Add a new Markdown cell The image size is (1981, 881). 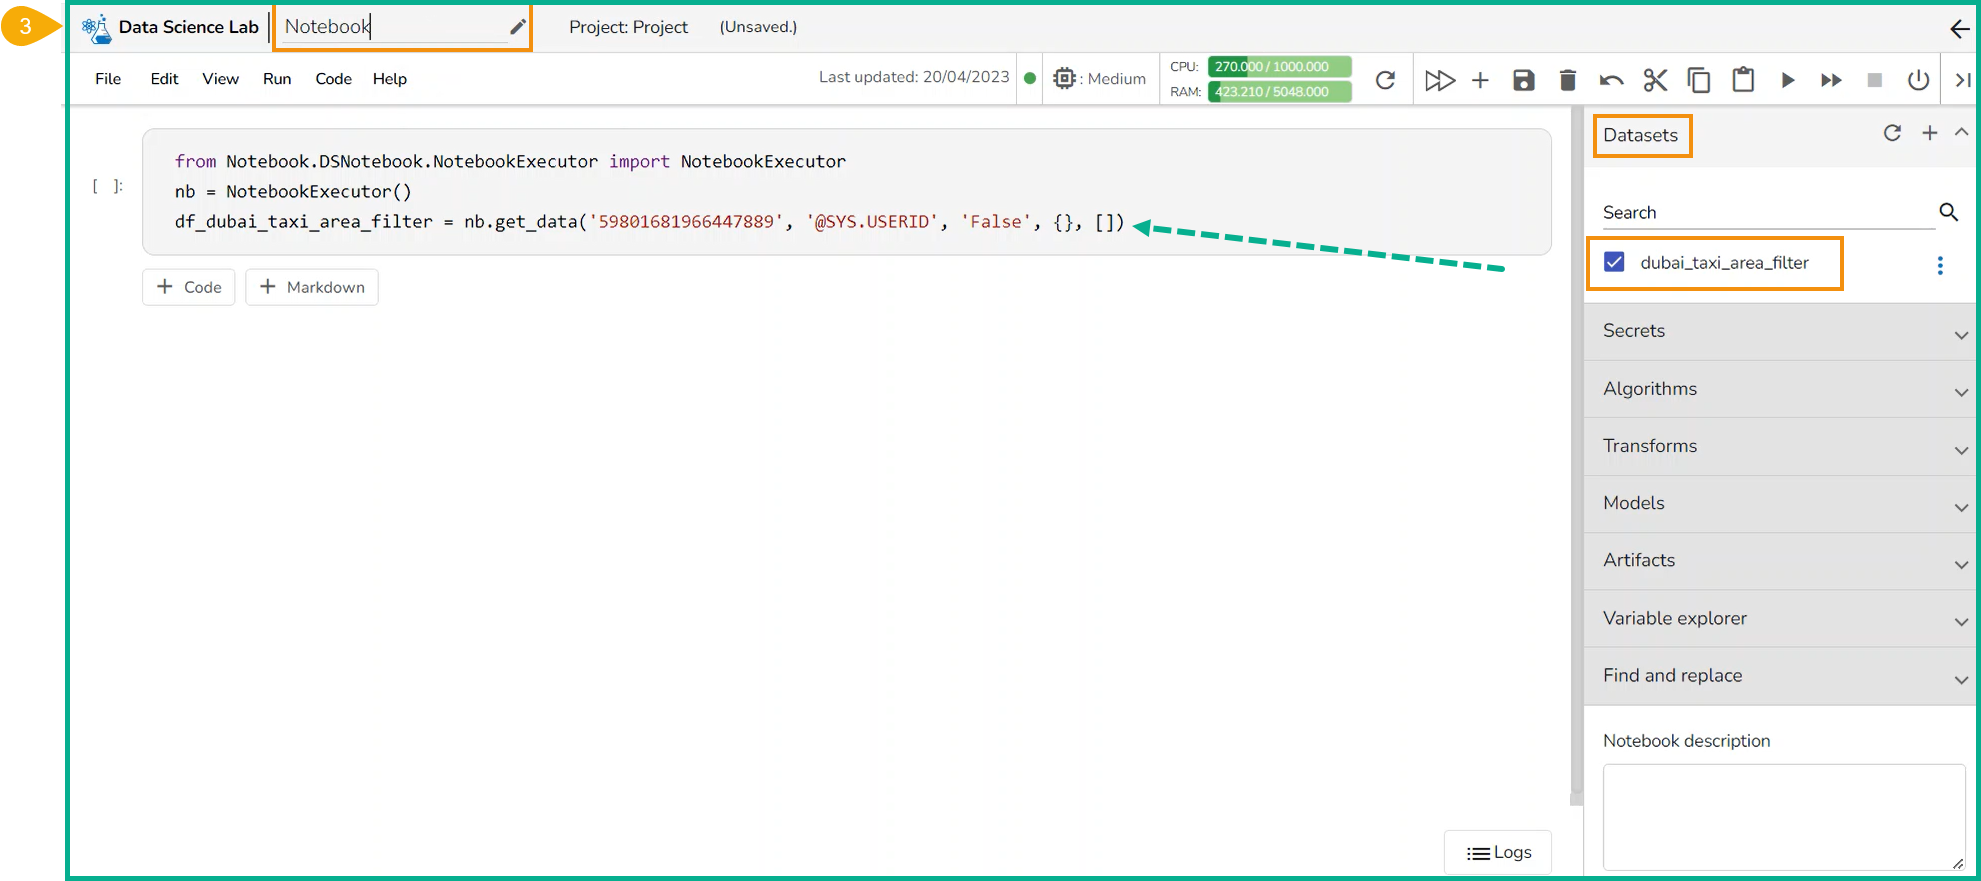(x=312, y=287)
